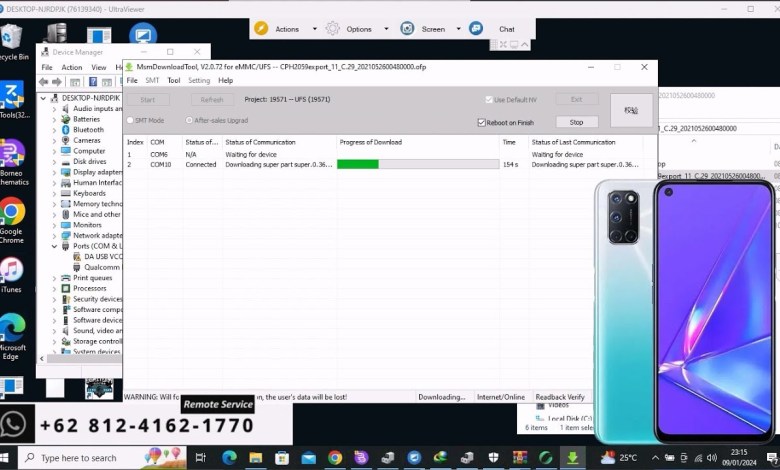Toggle Use Default NV checkbox
Image resolution: width=780 pixels, height=470 pixels.
pyautogui.click(x=488, y=99)
